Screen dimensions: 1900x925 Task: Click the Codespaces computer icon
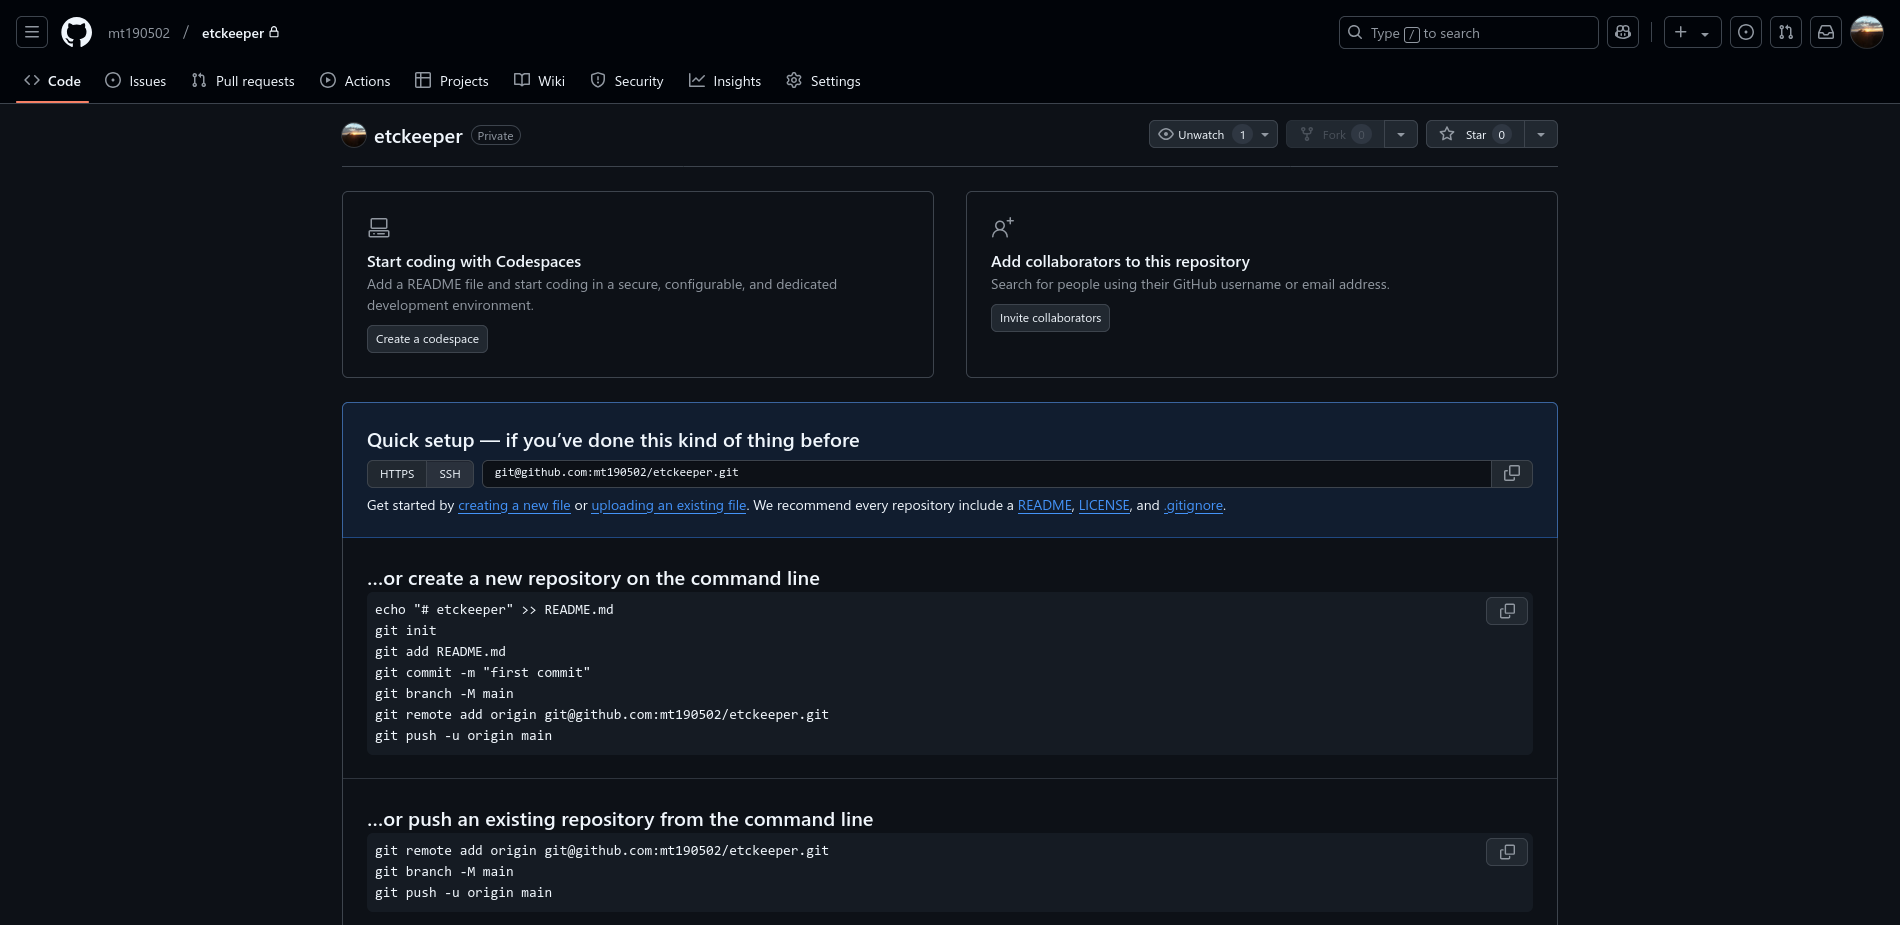[379, 228]
